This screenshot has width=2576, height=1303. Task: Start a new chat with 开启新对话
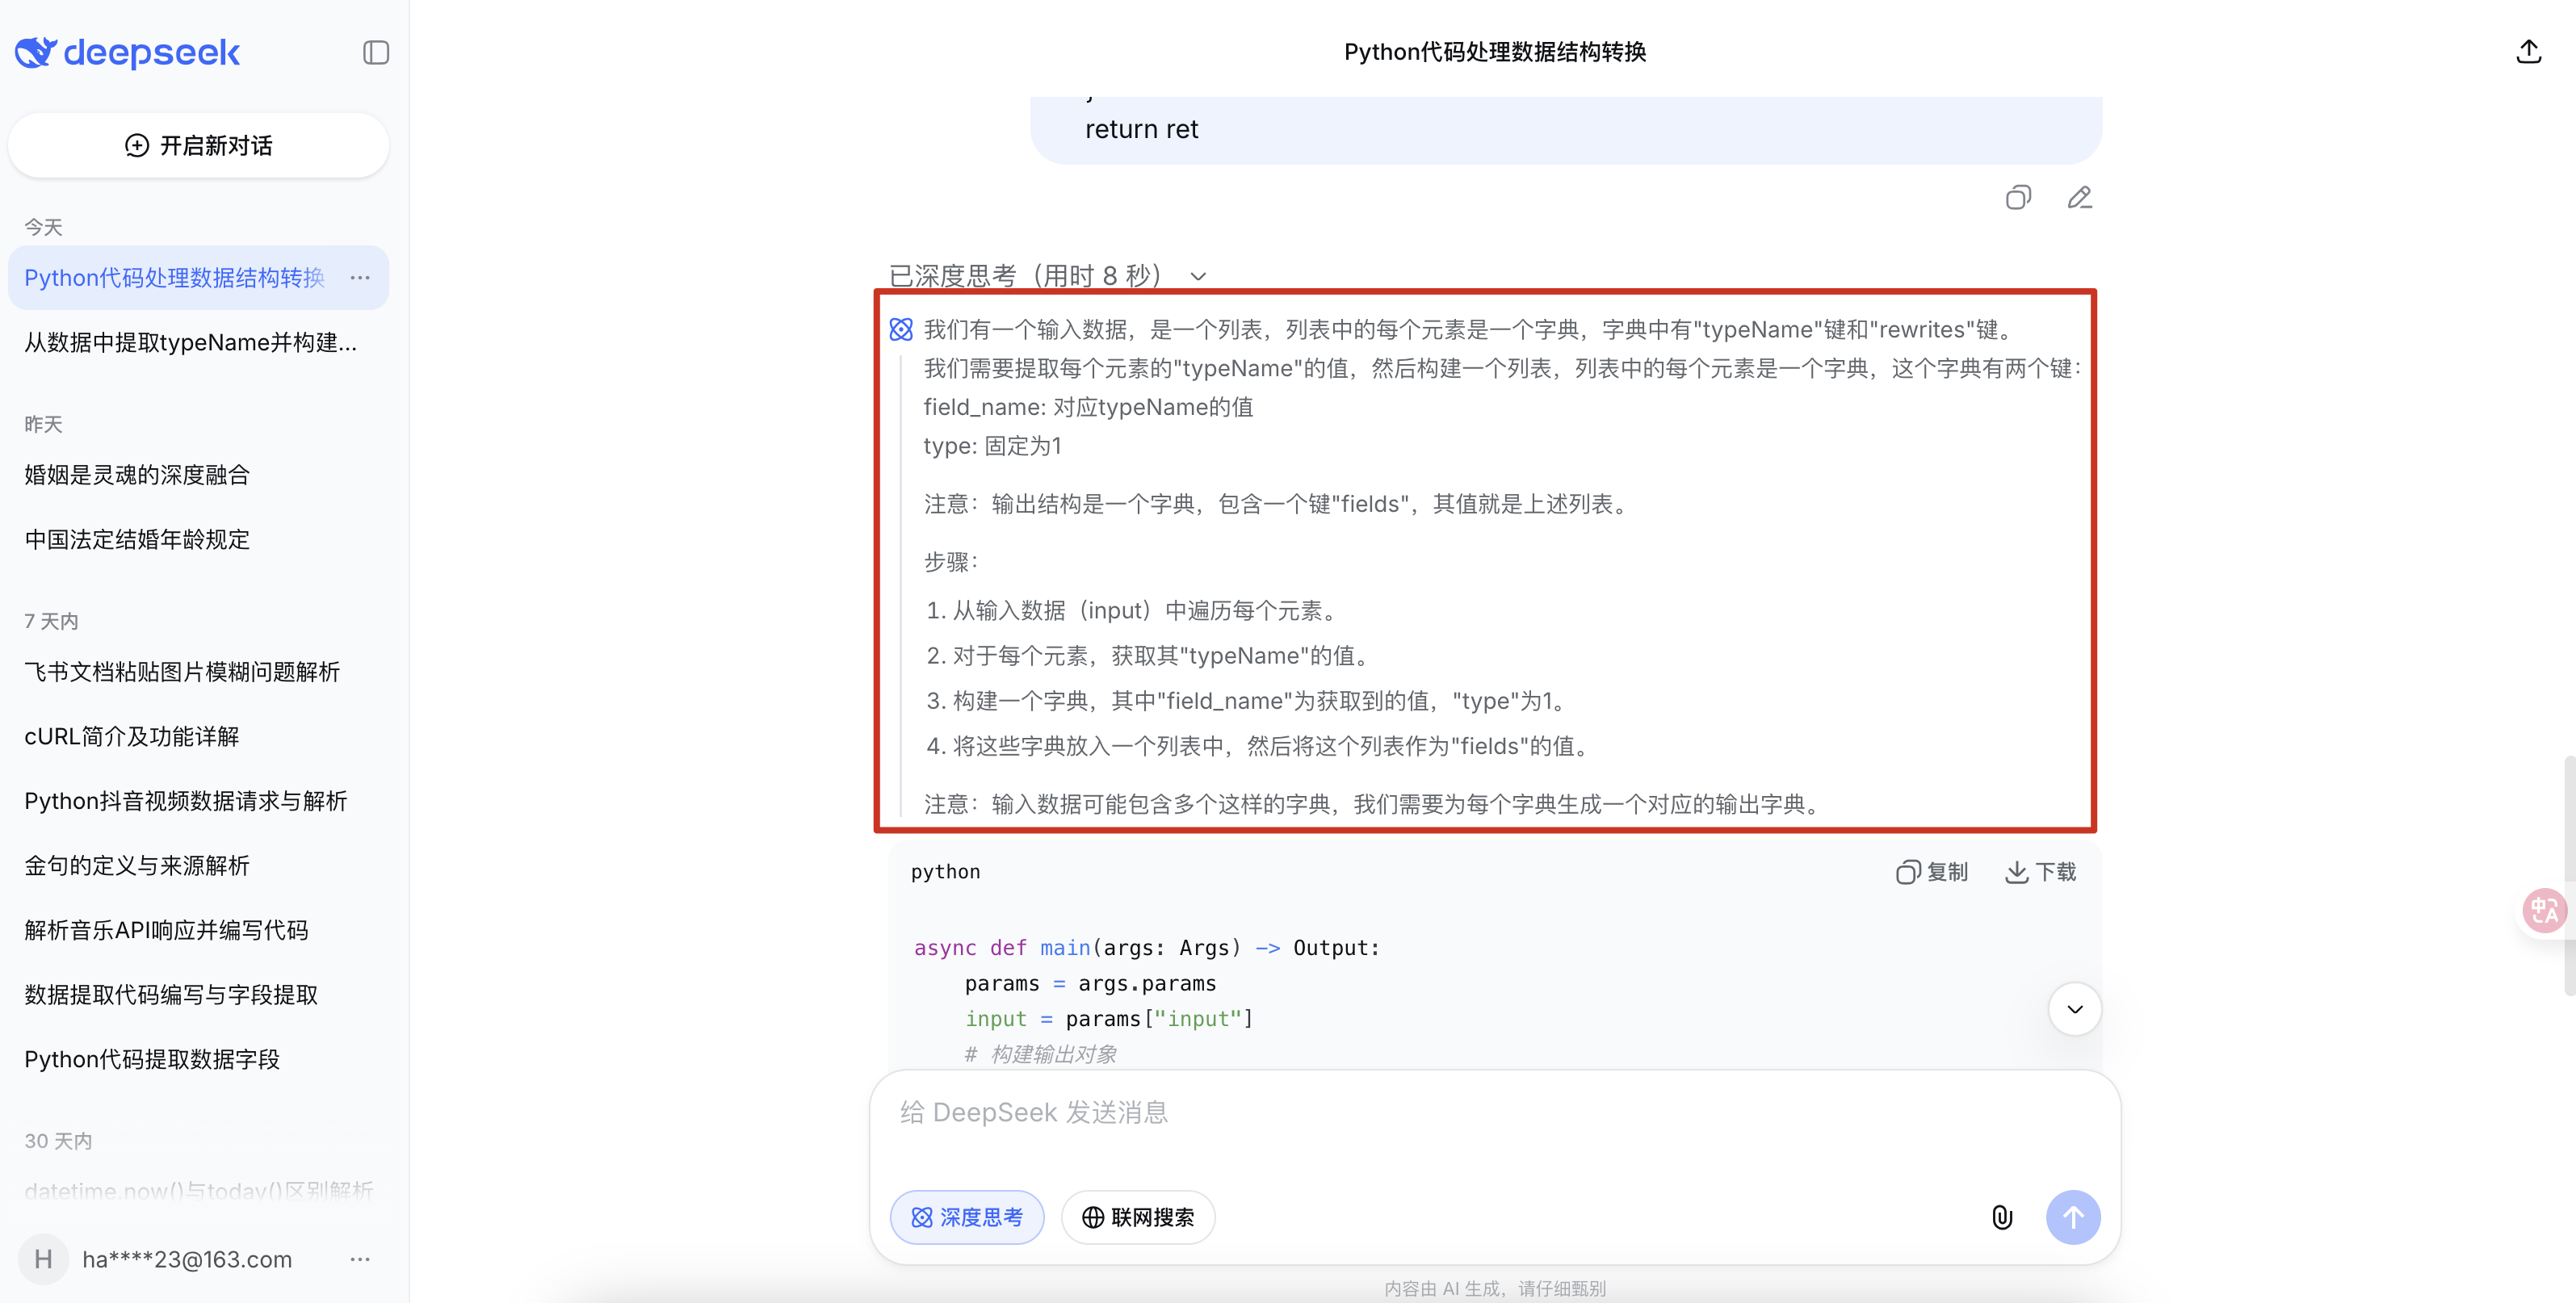pyautogui.click(x=198, y=146)
